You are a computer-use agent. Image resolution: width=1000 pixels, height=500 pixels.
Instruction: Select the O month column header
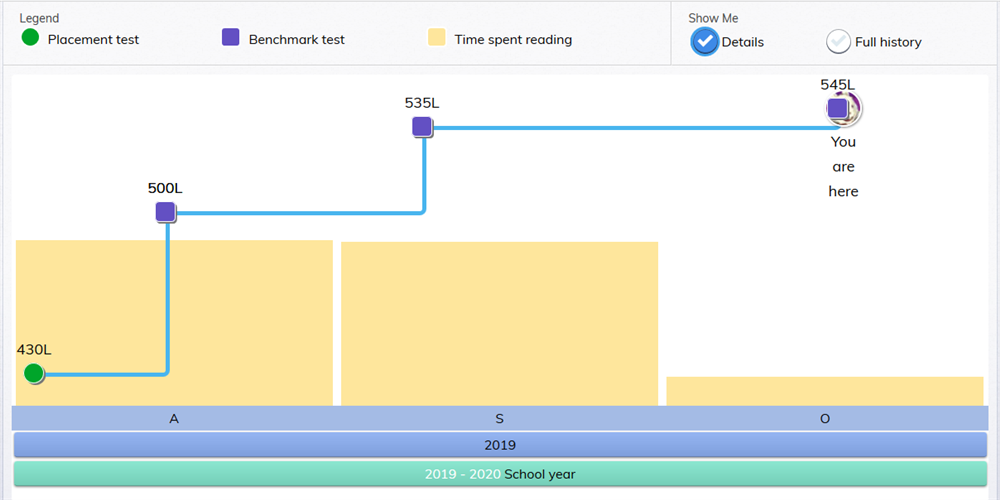(x=825, y=419)
